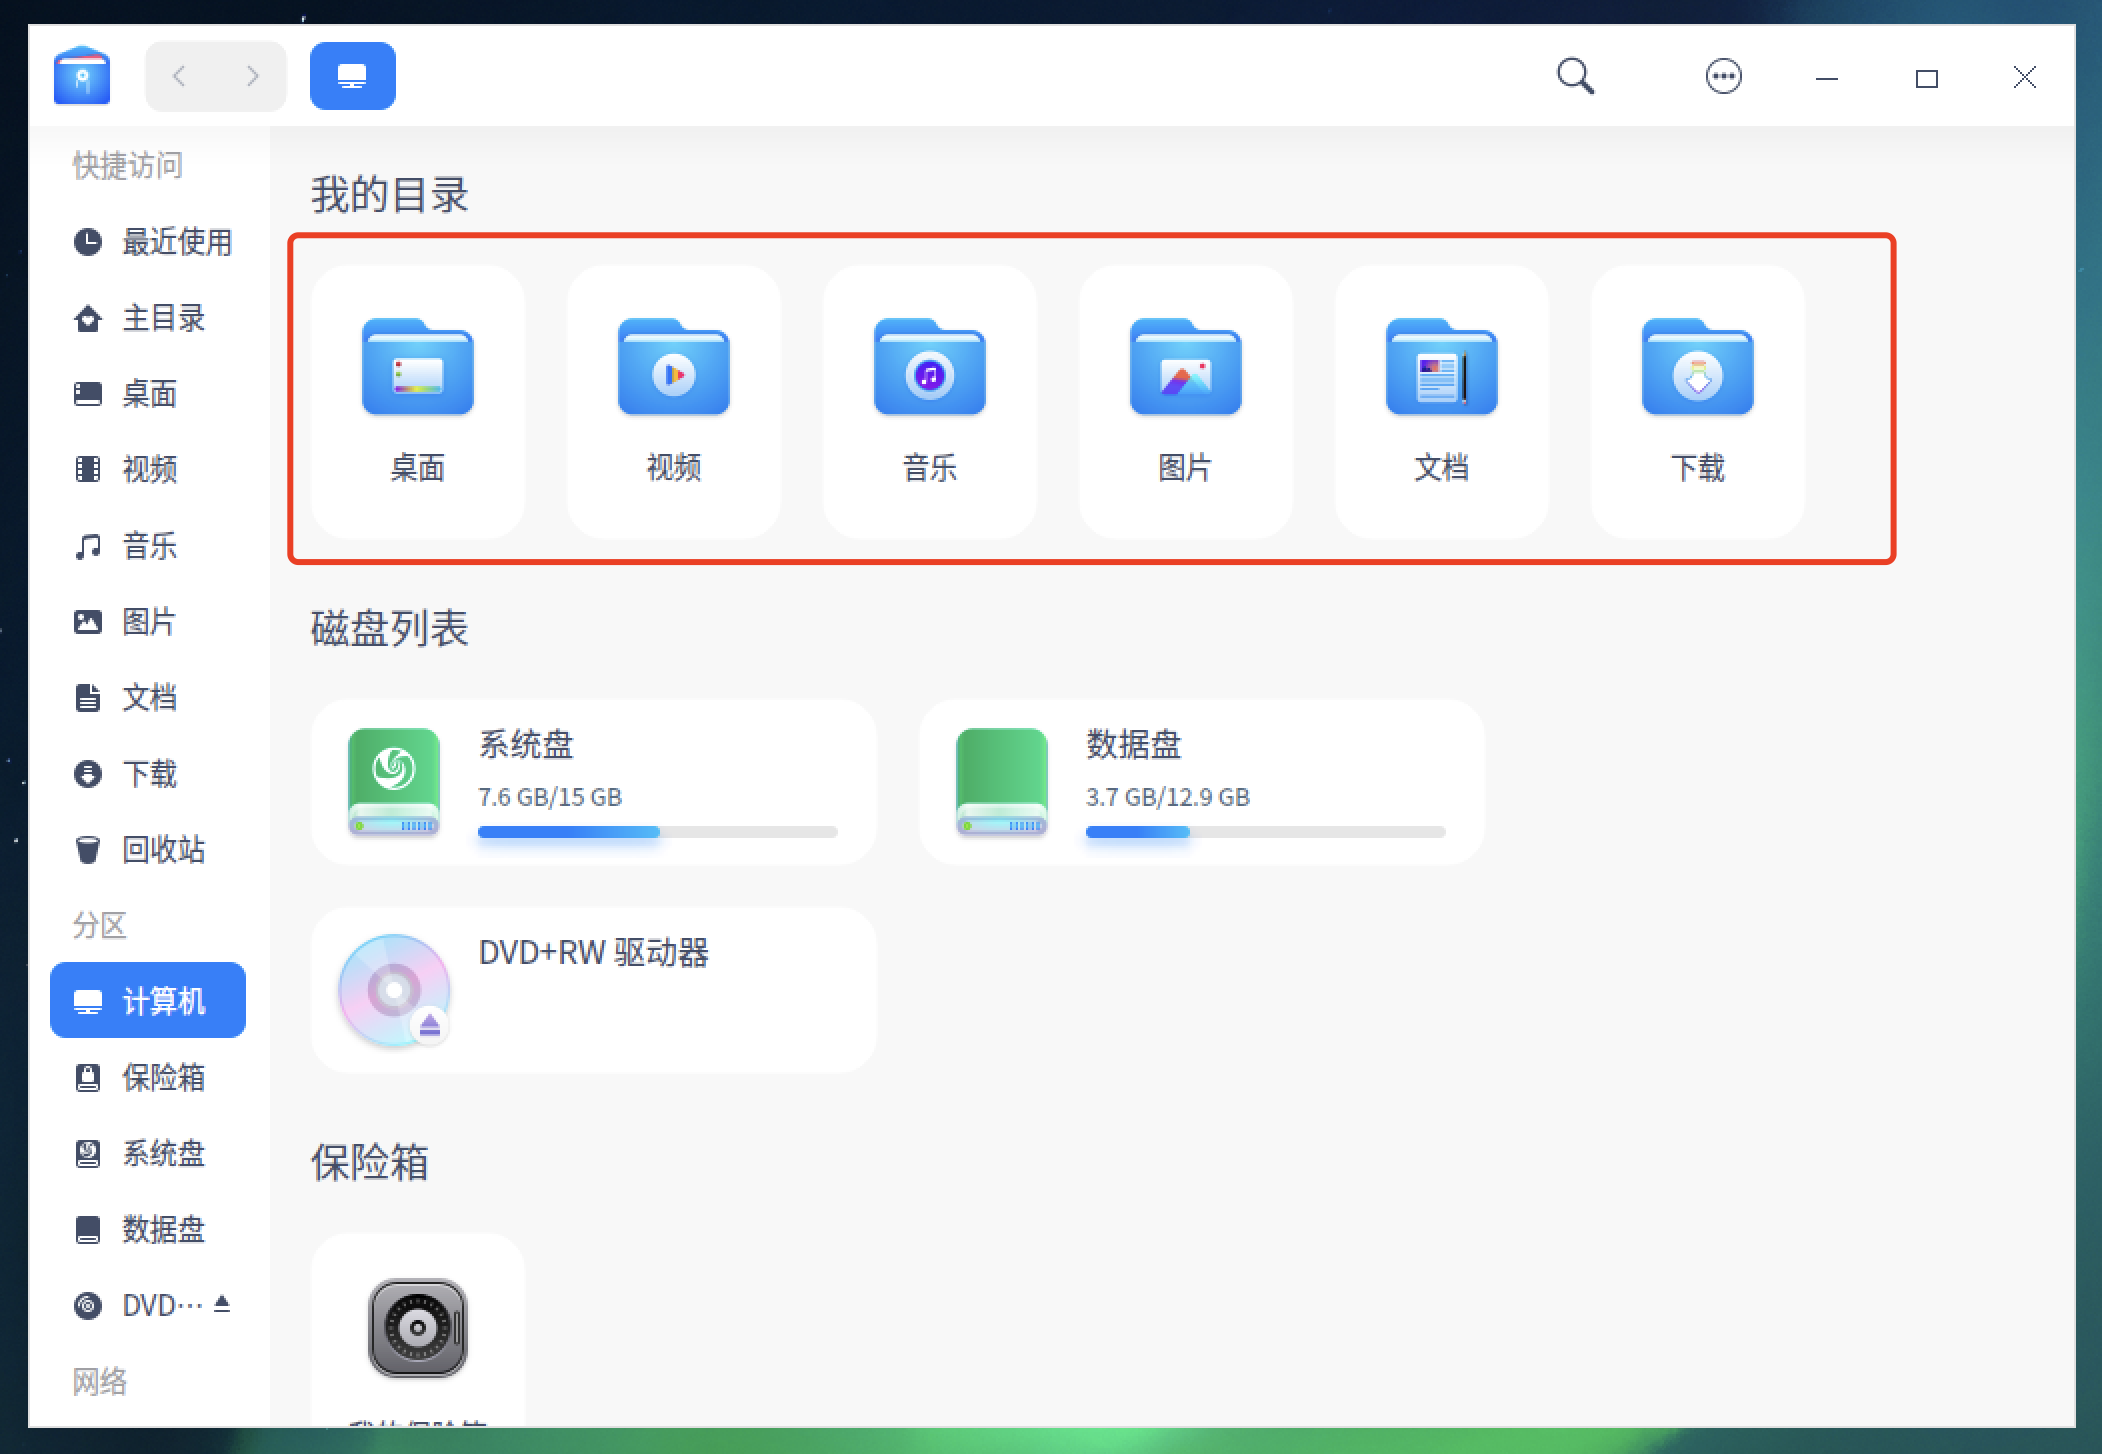This screenshot has width=2102, height=1454.
Task: Select 文档 in the sidebar
Action: point(148,698)
